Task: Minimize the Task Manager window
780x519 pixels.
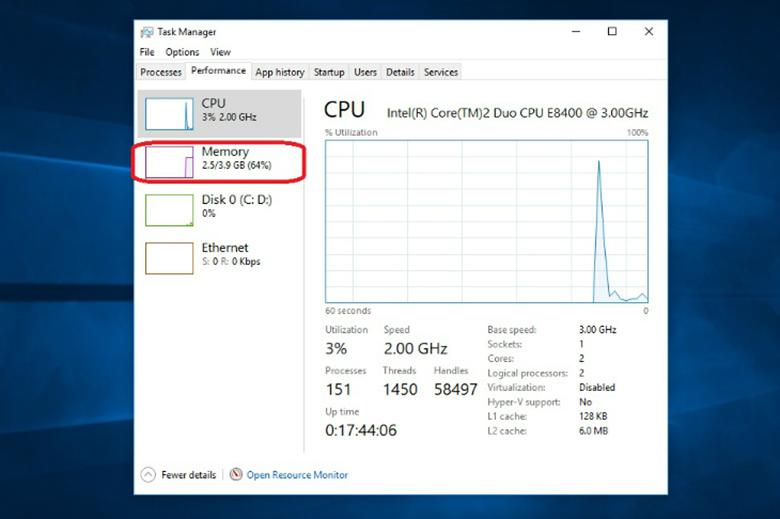Action: click(574, 32)
